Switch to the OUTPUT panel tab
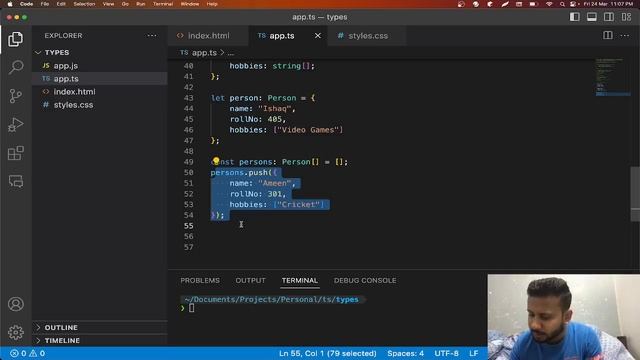The width and height of the screenshot is (640, 360). (x=250, y=280)
